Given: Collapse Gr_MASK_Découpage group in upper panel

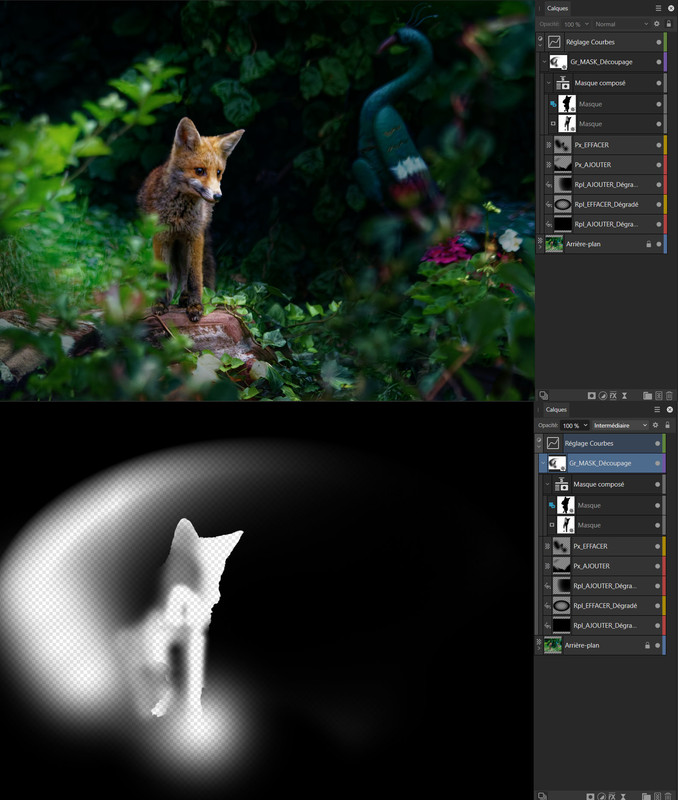Looking at the screenshot, I should 544,62.
